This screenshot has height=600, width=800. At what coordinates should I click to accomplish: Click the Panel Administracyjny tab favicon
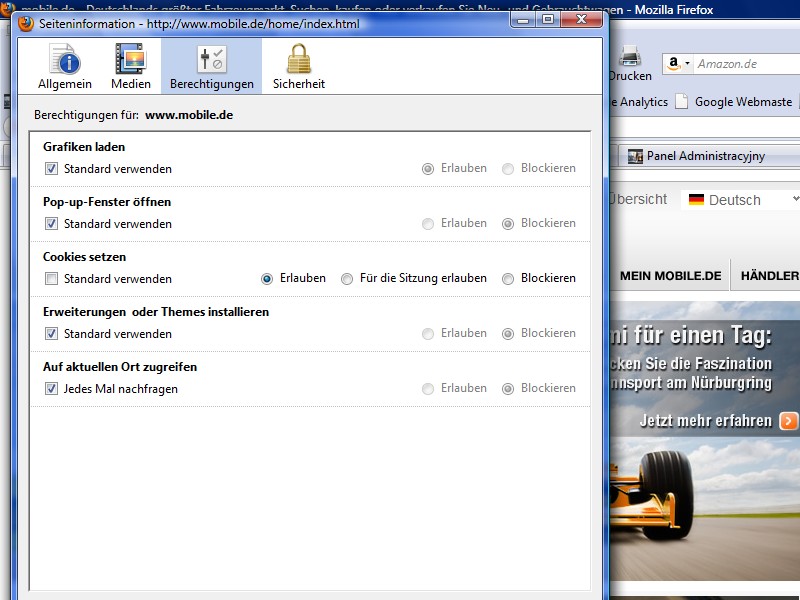(x=635, y=156)
